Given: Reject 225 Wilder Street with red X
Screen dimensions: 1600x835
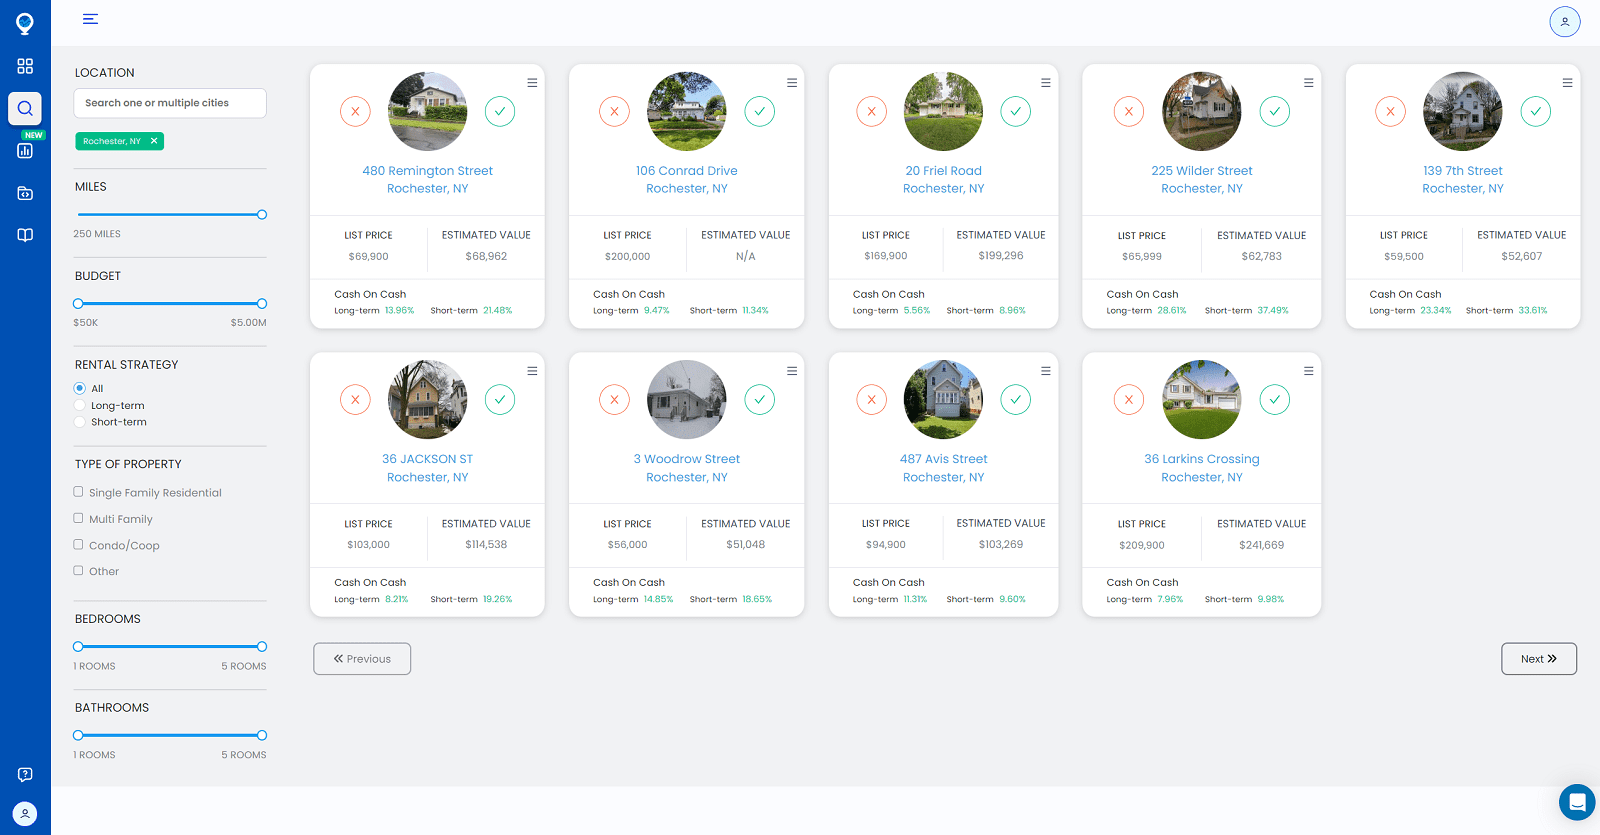Looking at the screenshot, I should point(1129,111).
